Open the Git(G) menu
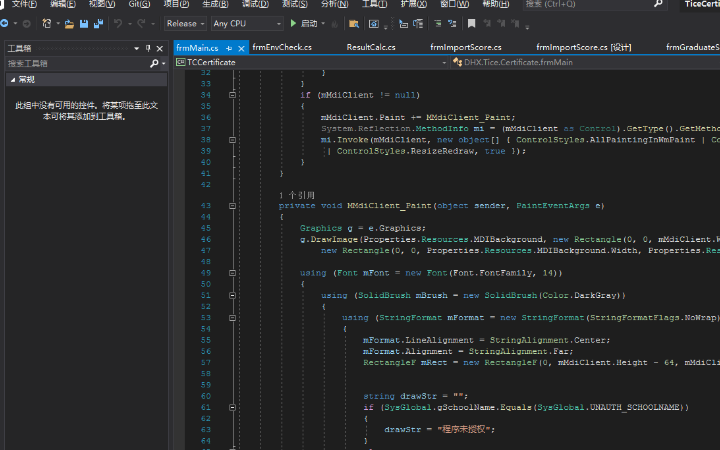The image size is (720, 450). pos(139,4)
